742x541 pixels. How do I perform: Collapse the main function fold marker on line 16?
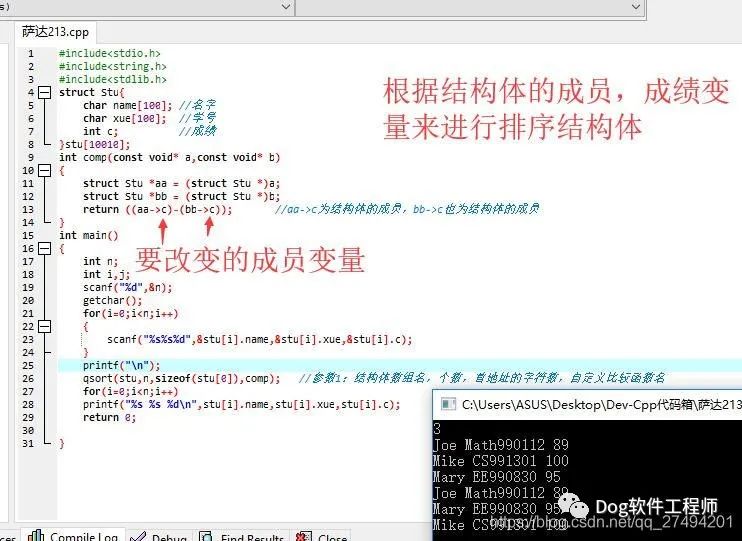(x=44, y=248)
